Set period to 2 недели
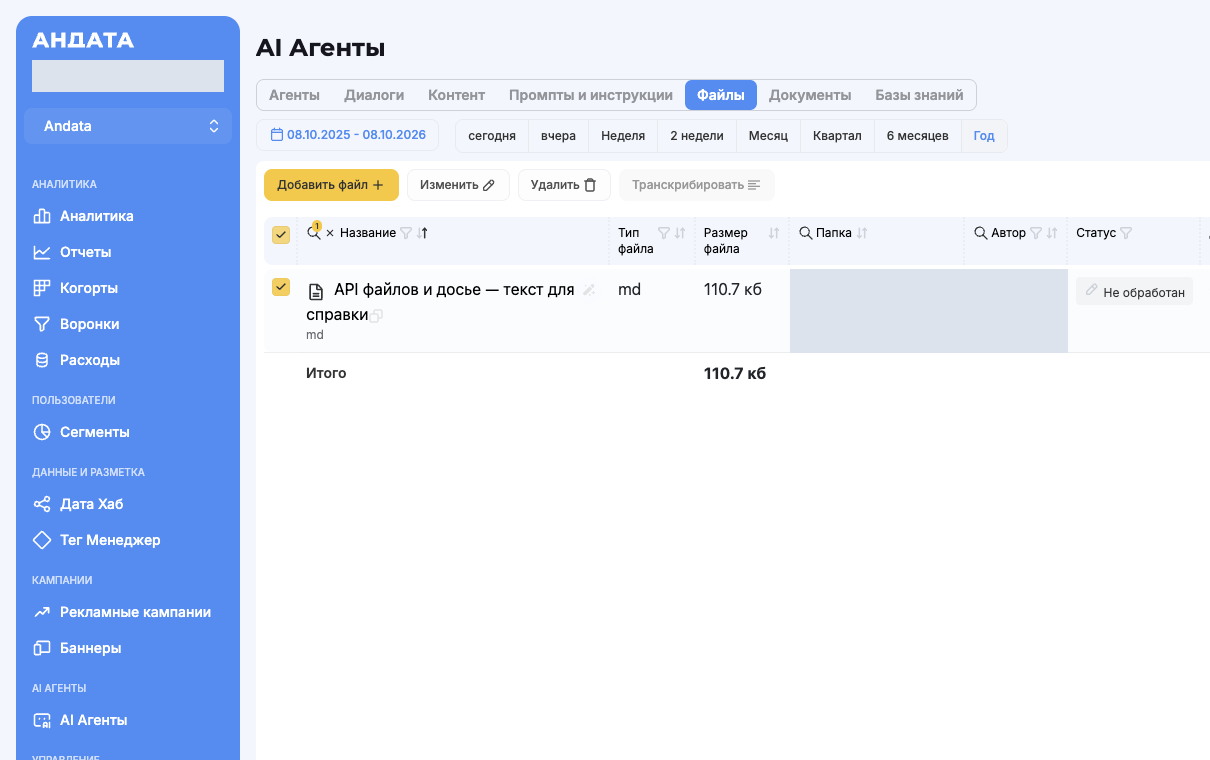Screen dimensions: 1210x760 [x=697, y=136]
